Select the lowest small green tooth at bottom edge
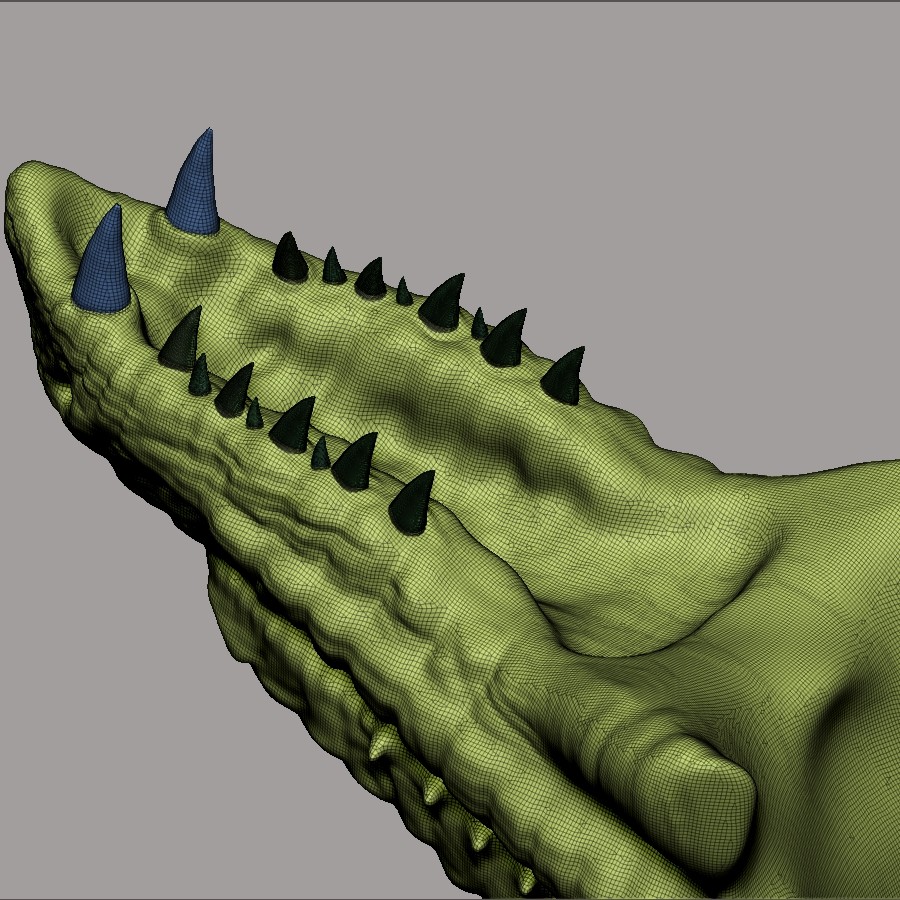Screen dimensions: 900x900 (526, 880)
